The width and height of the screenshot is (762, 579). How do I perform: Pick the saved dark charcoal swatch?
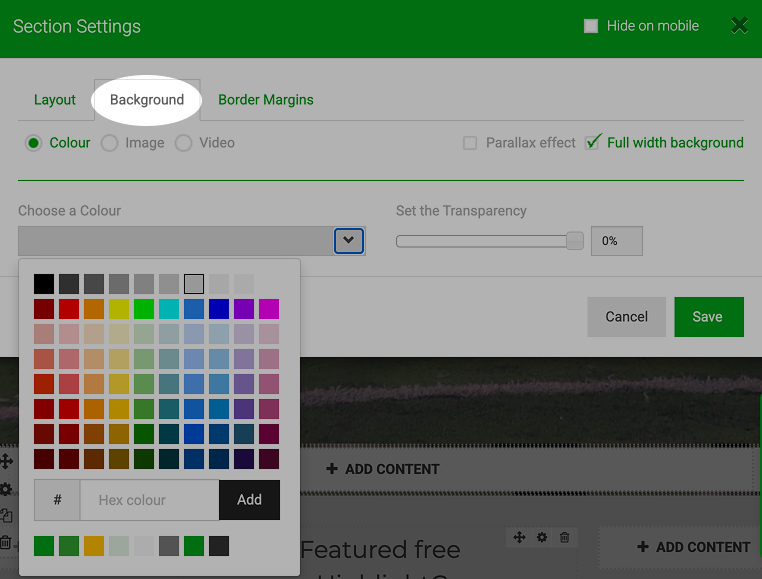pos(219,546)
